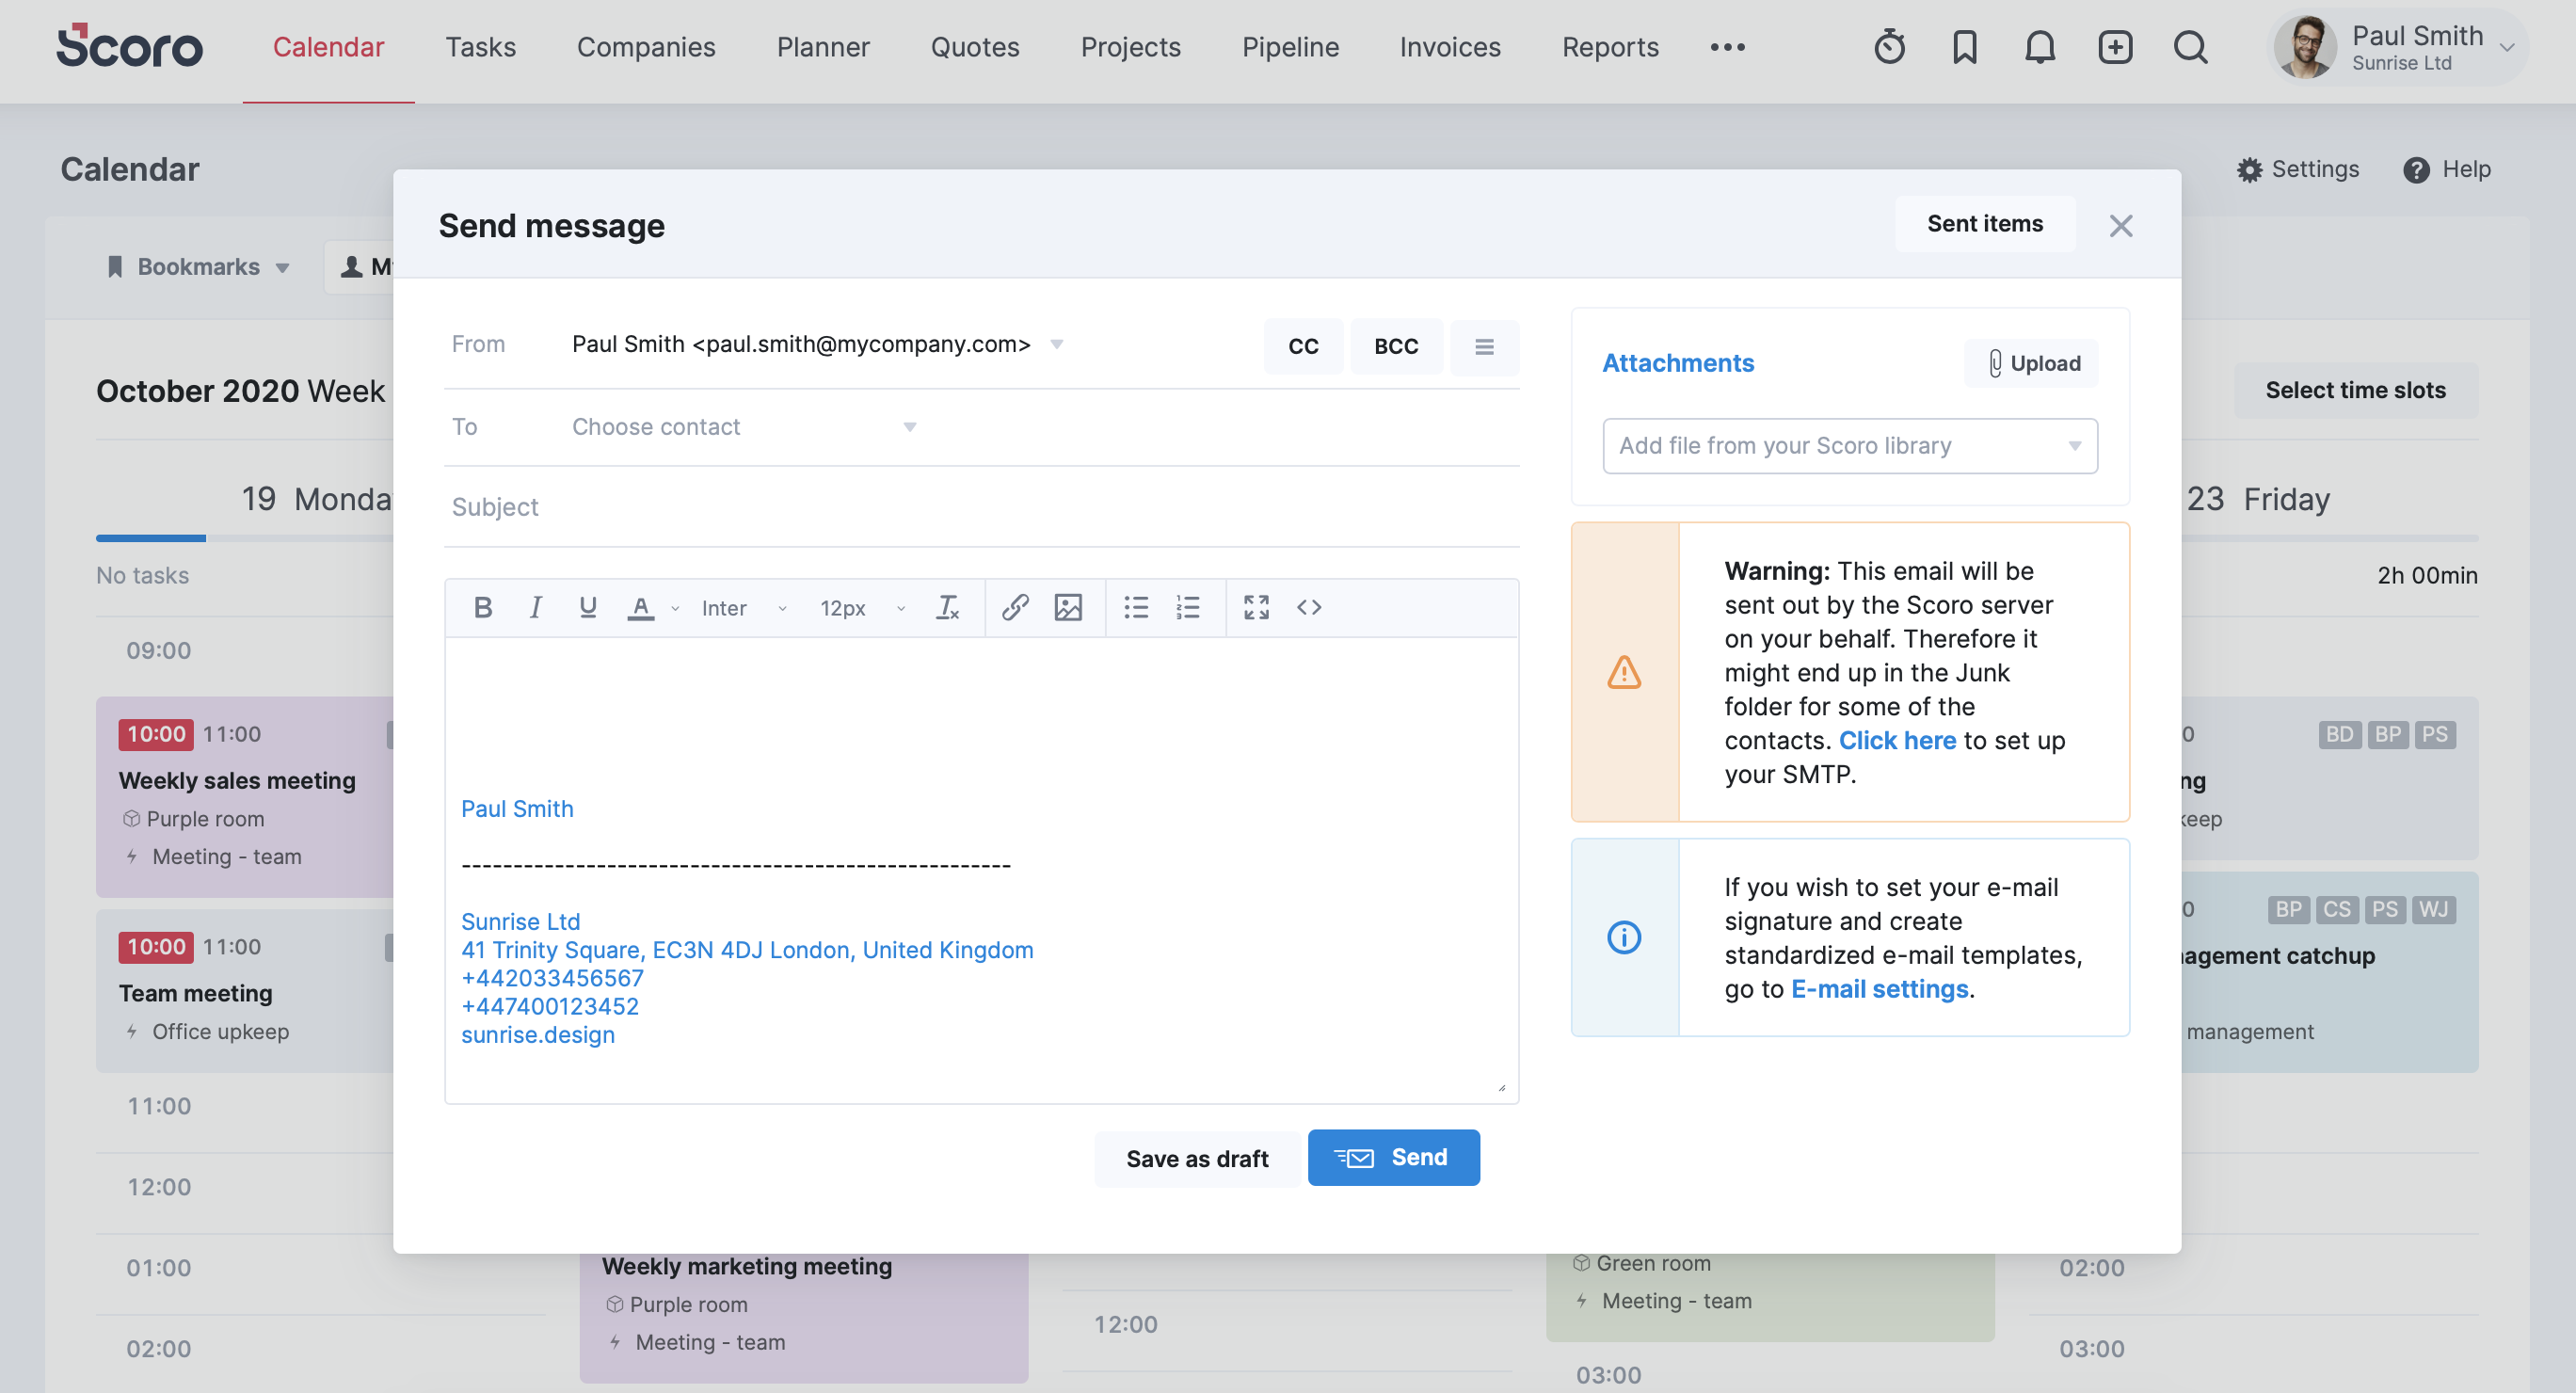The width and height of the screenshot is (2576, 1393).
Task: Apply bulleted list formatting
Action: click(x=1136, y=608)
